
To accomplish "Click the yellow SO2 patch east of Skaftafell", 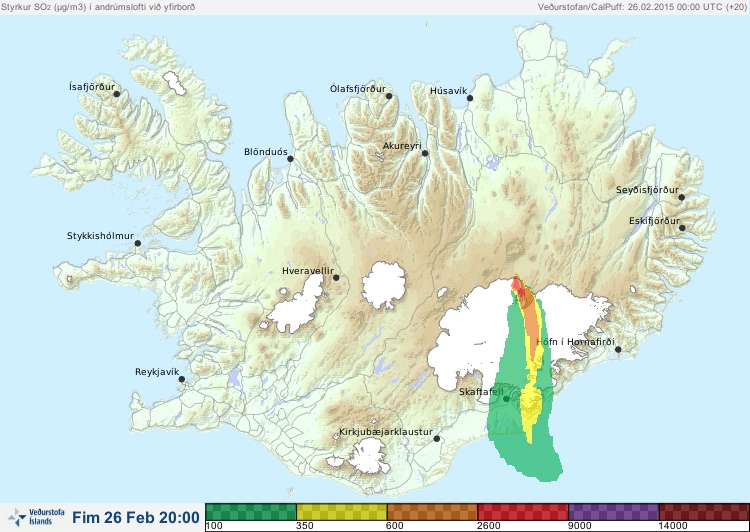I will pyautogui.click(x=531, y=404).
